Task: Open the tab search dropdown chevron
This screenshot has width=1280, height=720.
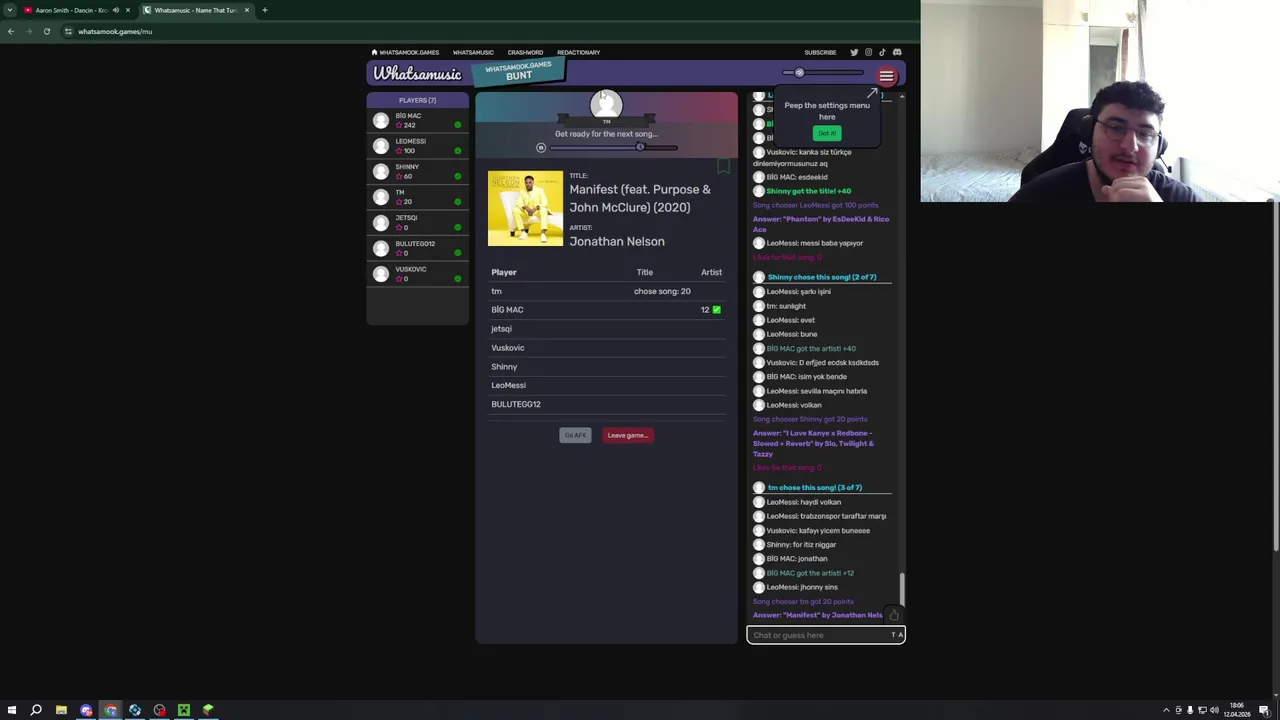Action: point(10,10)
